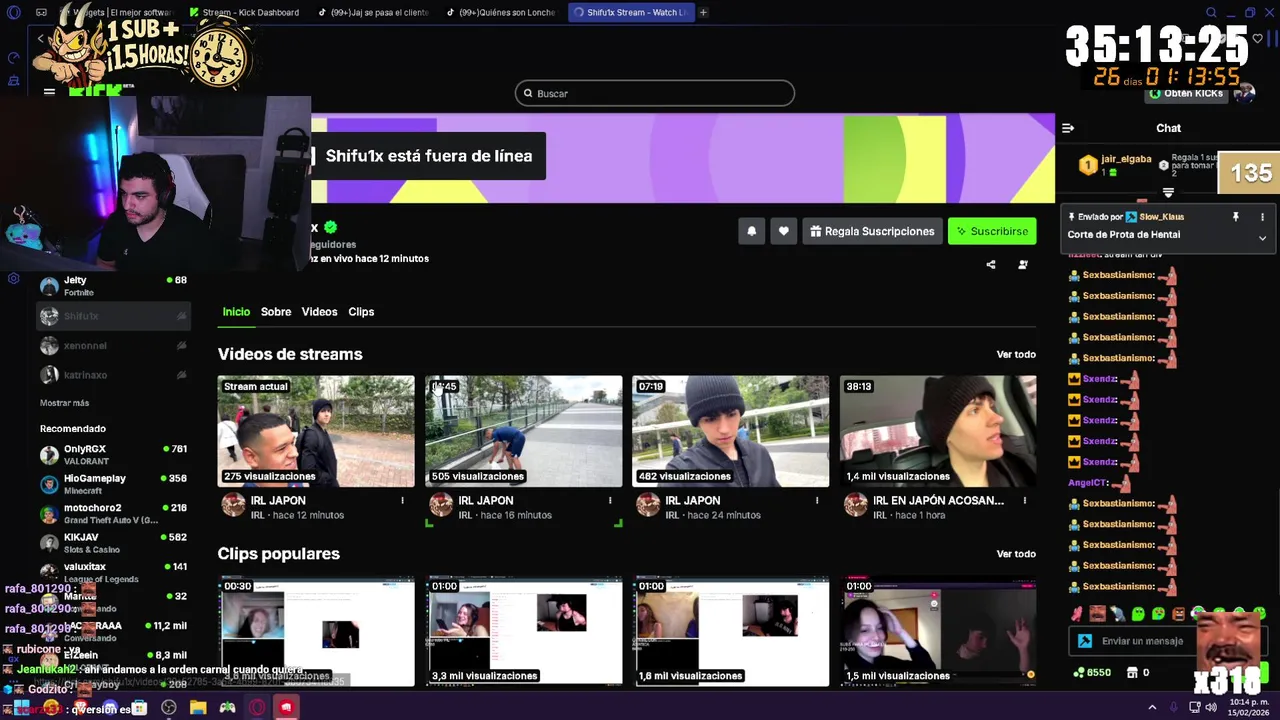The height and width of the screenshot is (720, 1280).
Task: Open OnlyRGX VALORANT recommended channel
Action: tap(113, 455)
